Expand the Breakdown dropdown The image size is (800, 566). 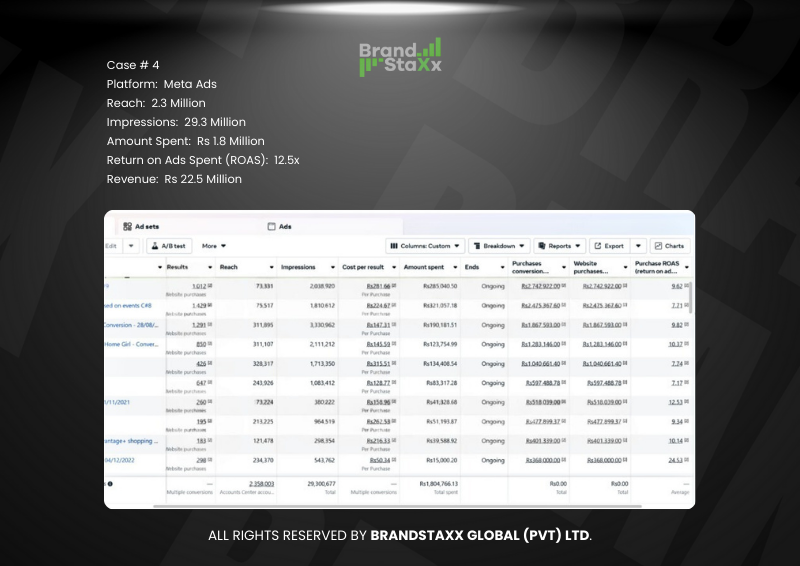497,246
